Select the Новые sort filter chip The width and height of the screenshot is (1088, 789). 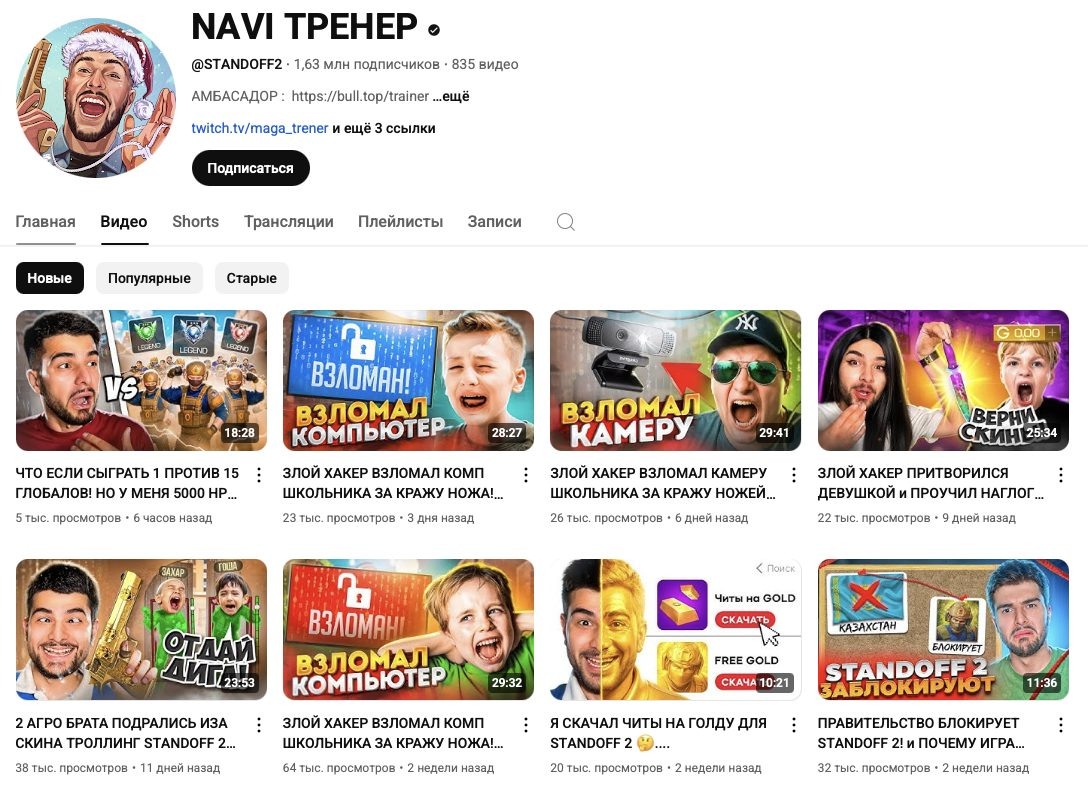(x=49, y=278)
